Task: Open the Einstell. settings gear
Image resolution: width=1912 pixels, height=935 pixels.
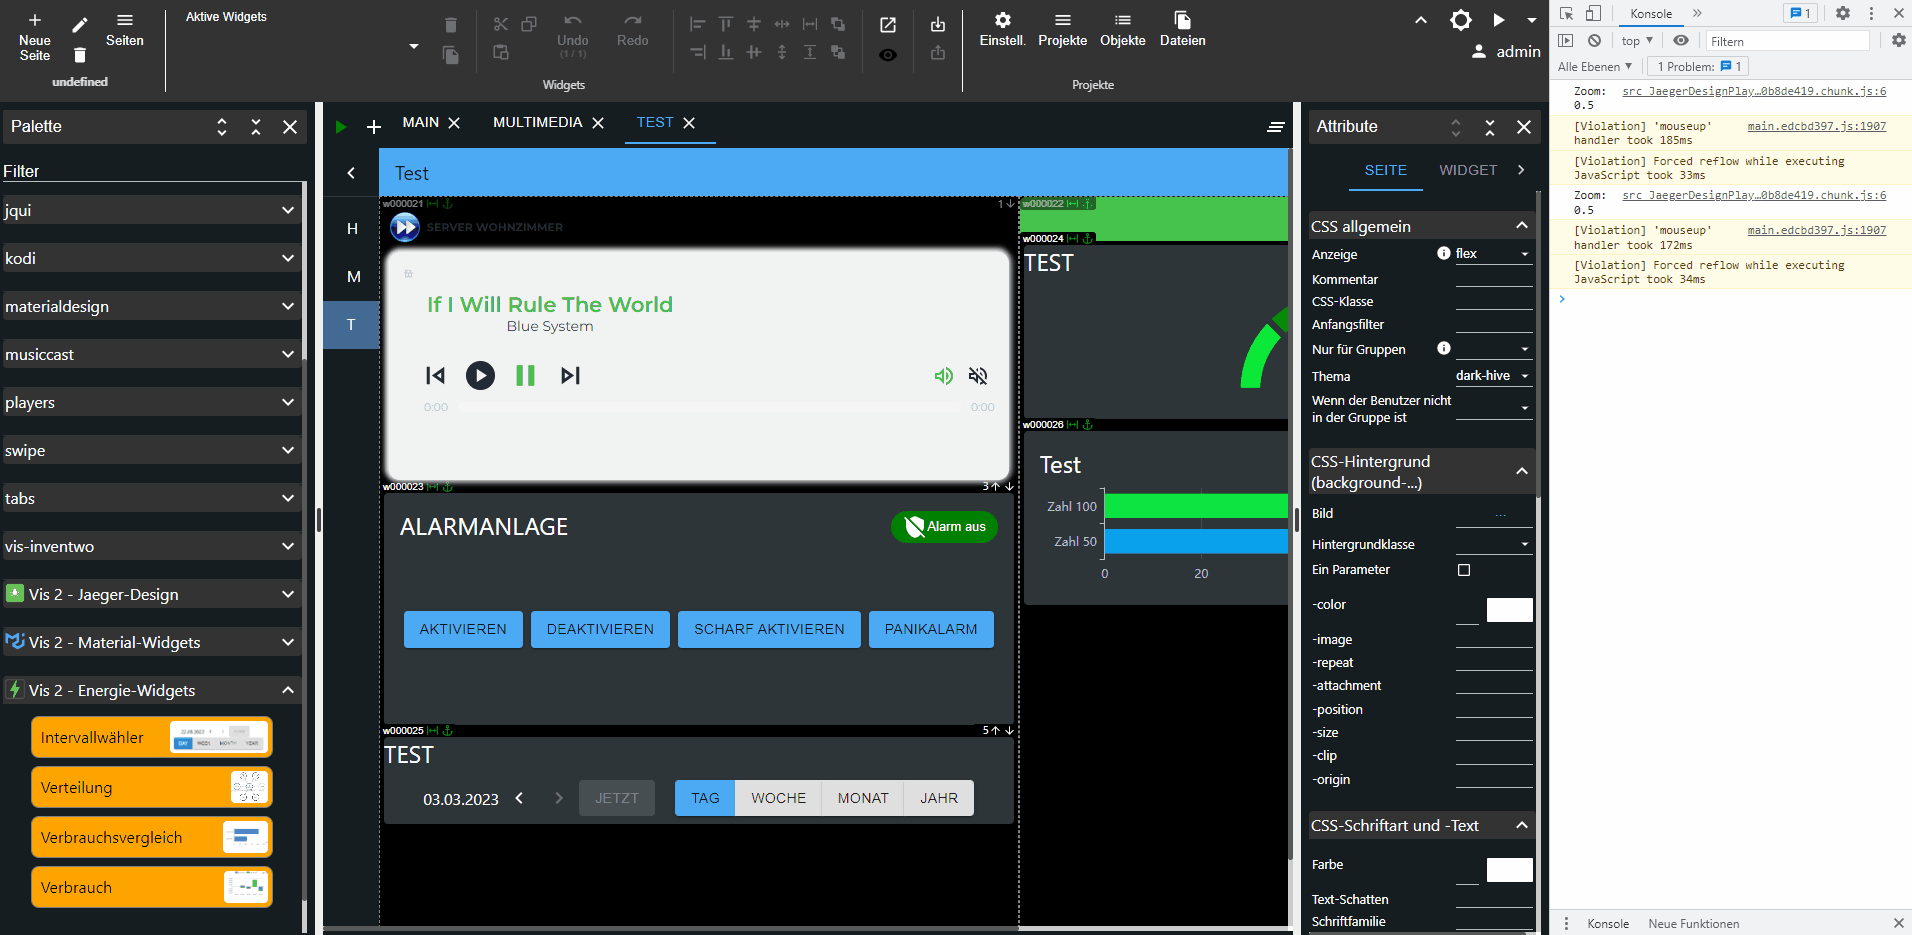Action: point(1002,21)
